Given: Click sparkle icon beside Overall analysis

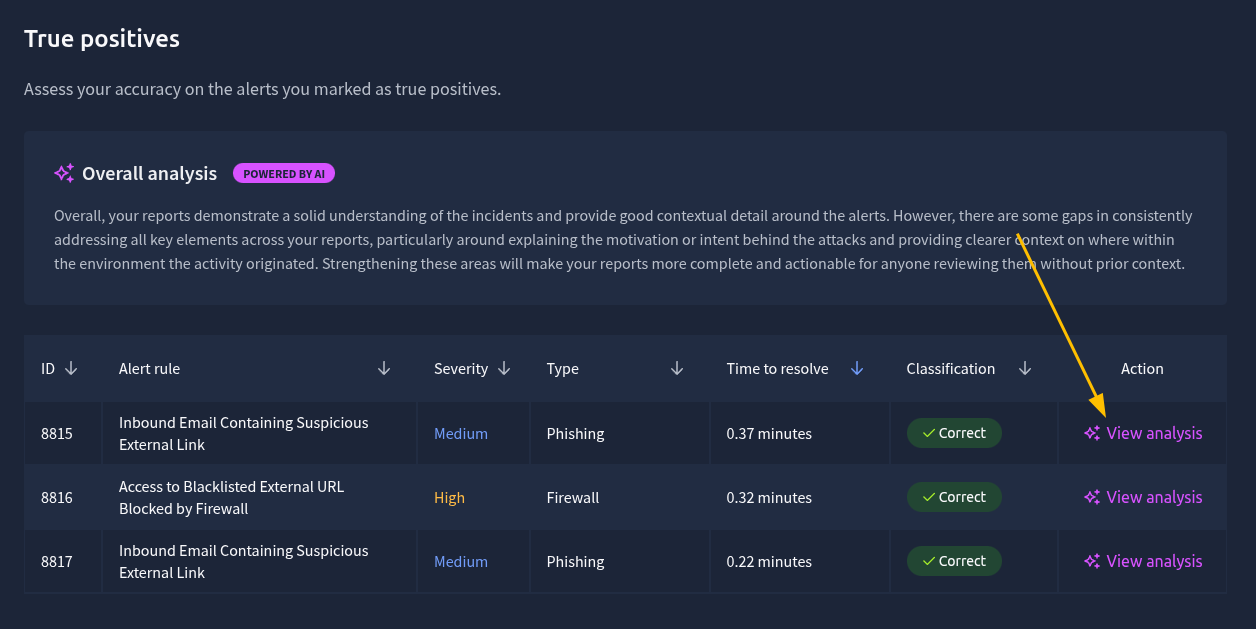Looking at the screenshot, I should pyautogui.click(x=64, y=173).
